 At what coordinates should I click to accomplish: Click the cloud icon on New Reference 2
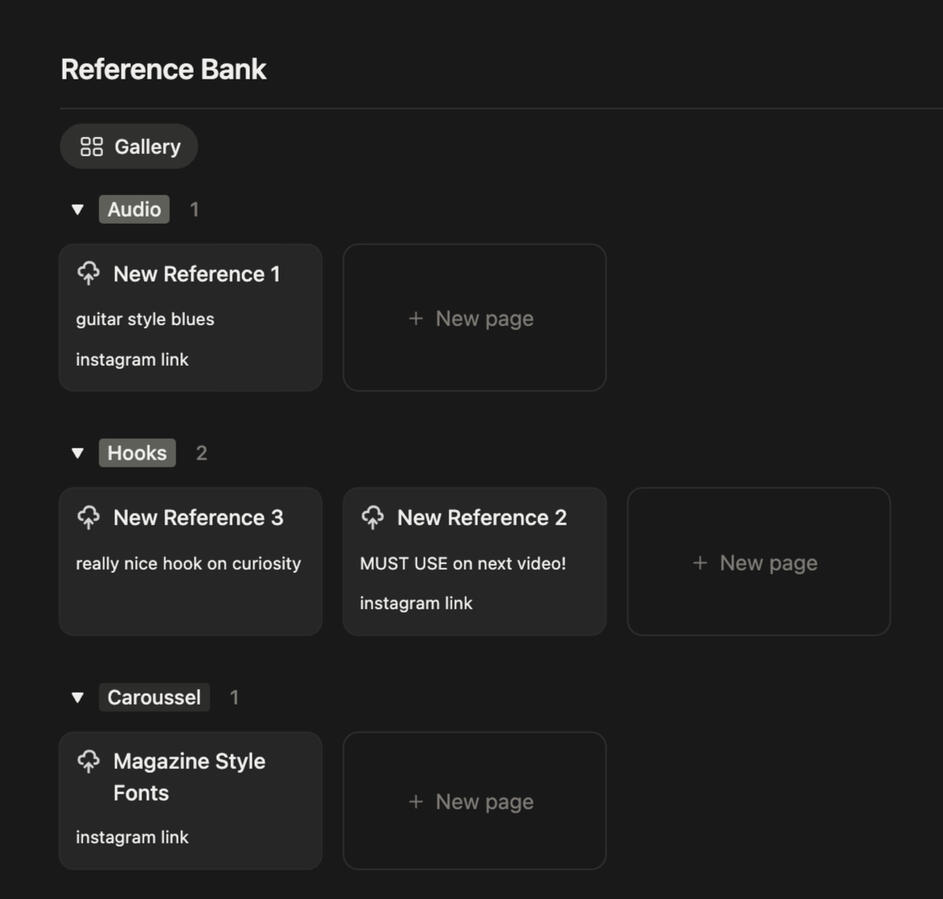[x=373, y=517]
